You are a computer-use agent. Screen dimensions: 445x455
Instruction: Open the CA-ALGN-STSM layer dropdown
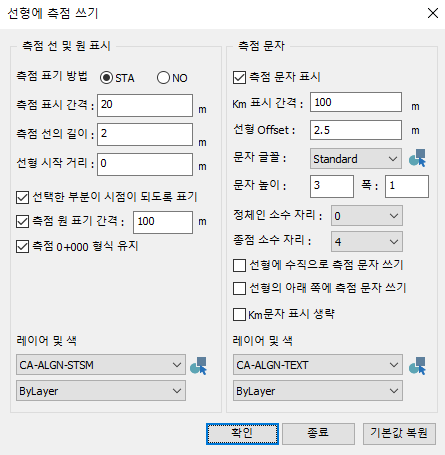101,365
